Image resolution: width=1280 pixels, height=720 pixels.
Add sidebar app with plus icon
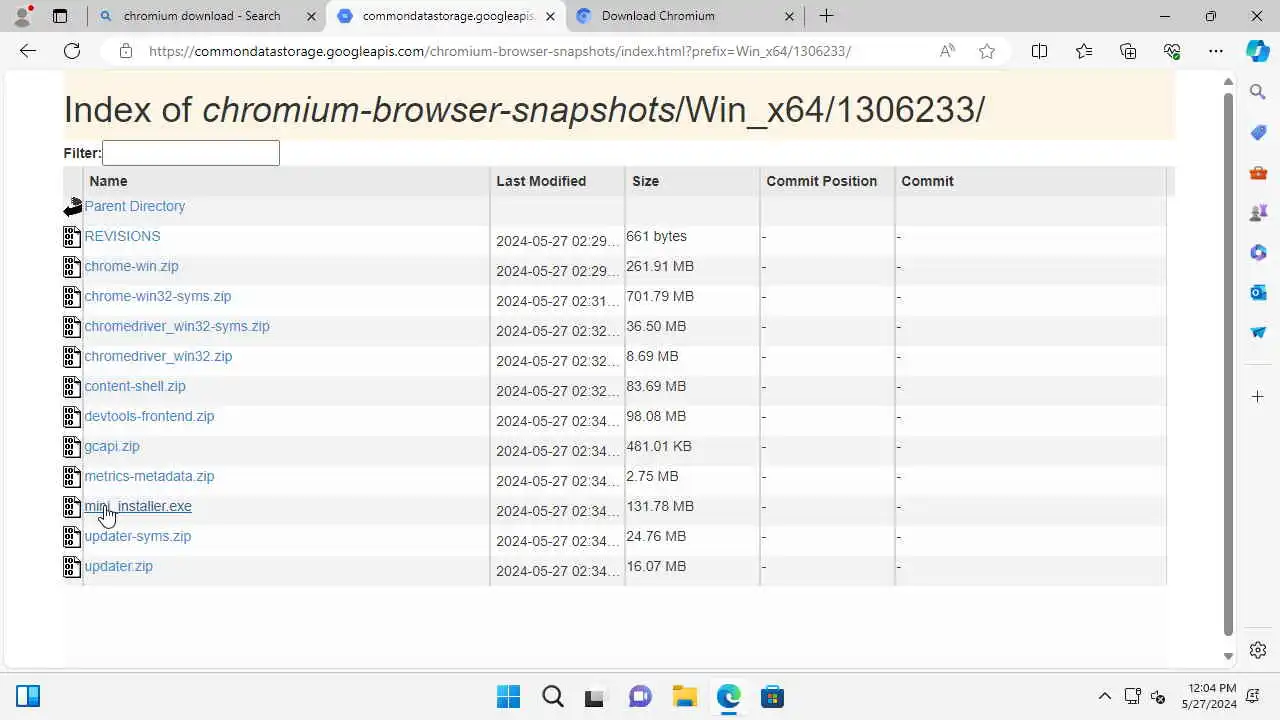(x=1258, y=397)
